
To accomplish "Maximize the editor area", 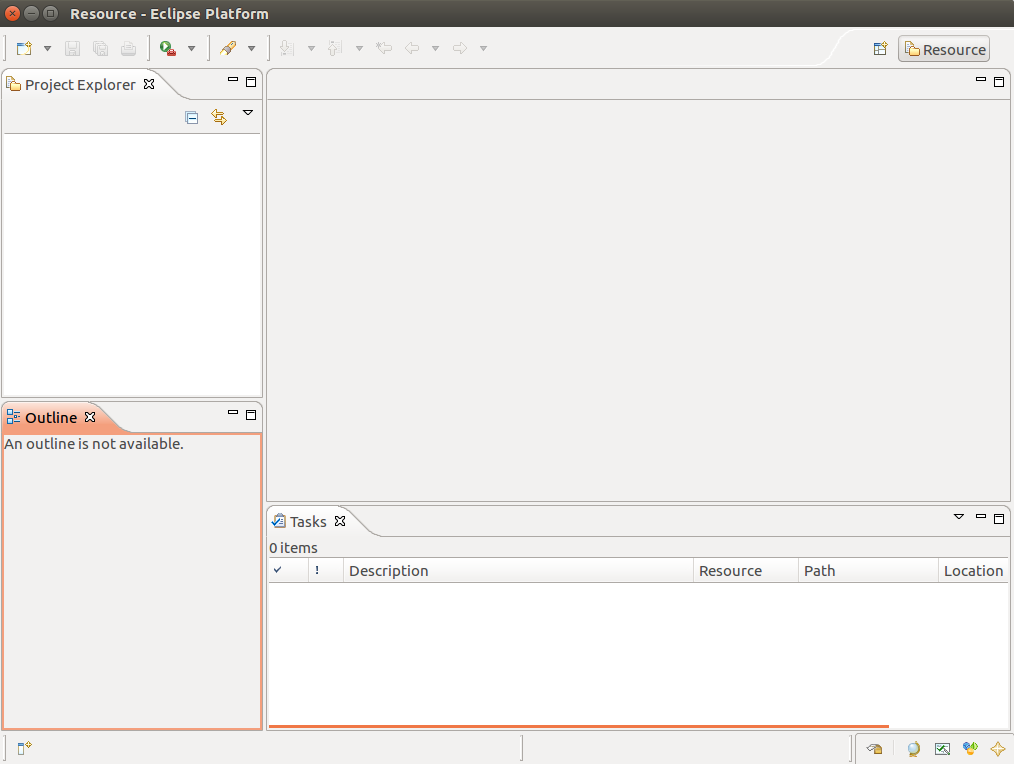I will pyautogui.click(x=998, y=82).
